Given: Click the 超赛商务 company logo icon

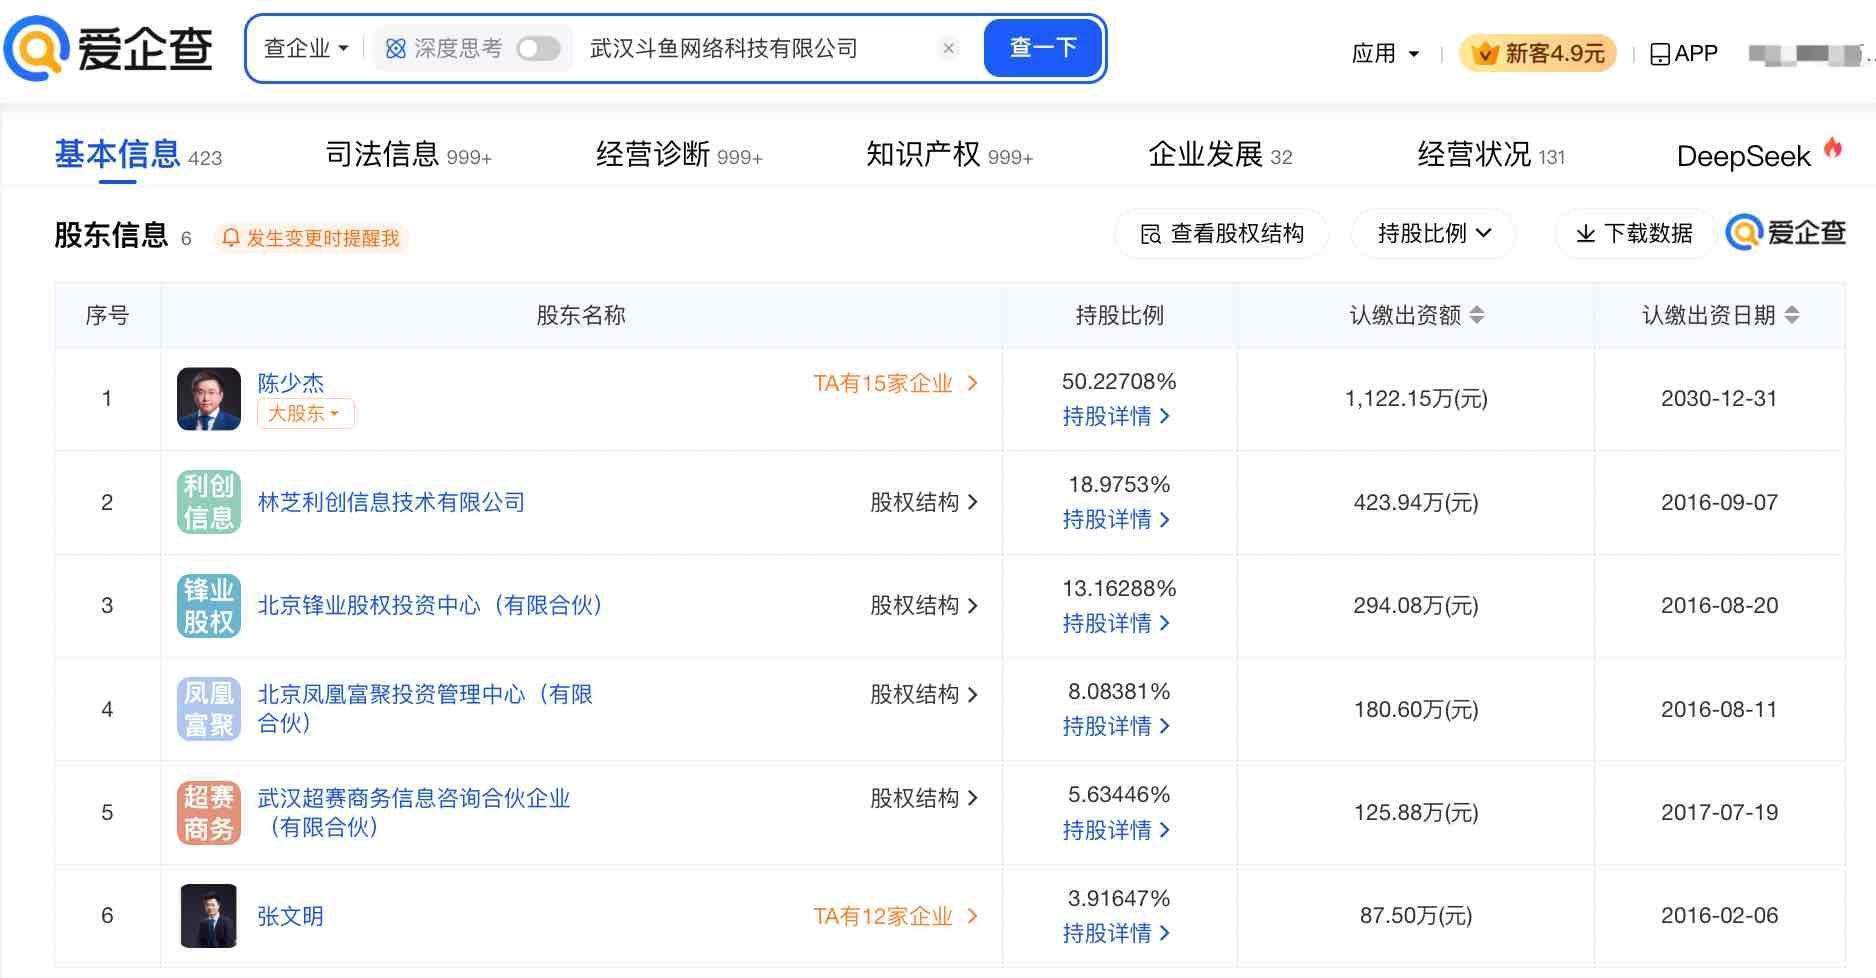Looking at the screenshot, I should pyautogui.click(x=209, y=813).
